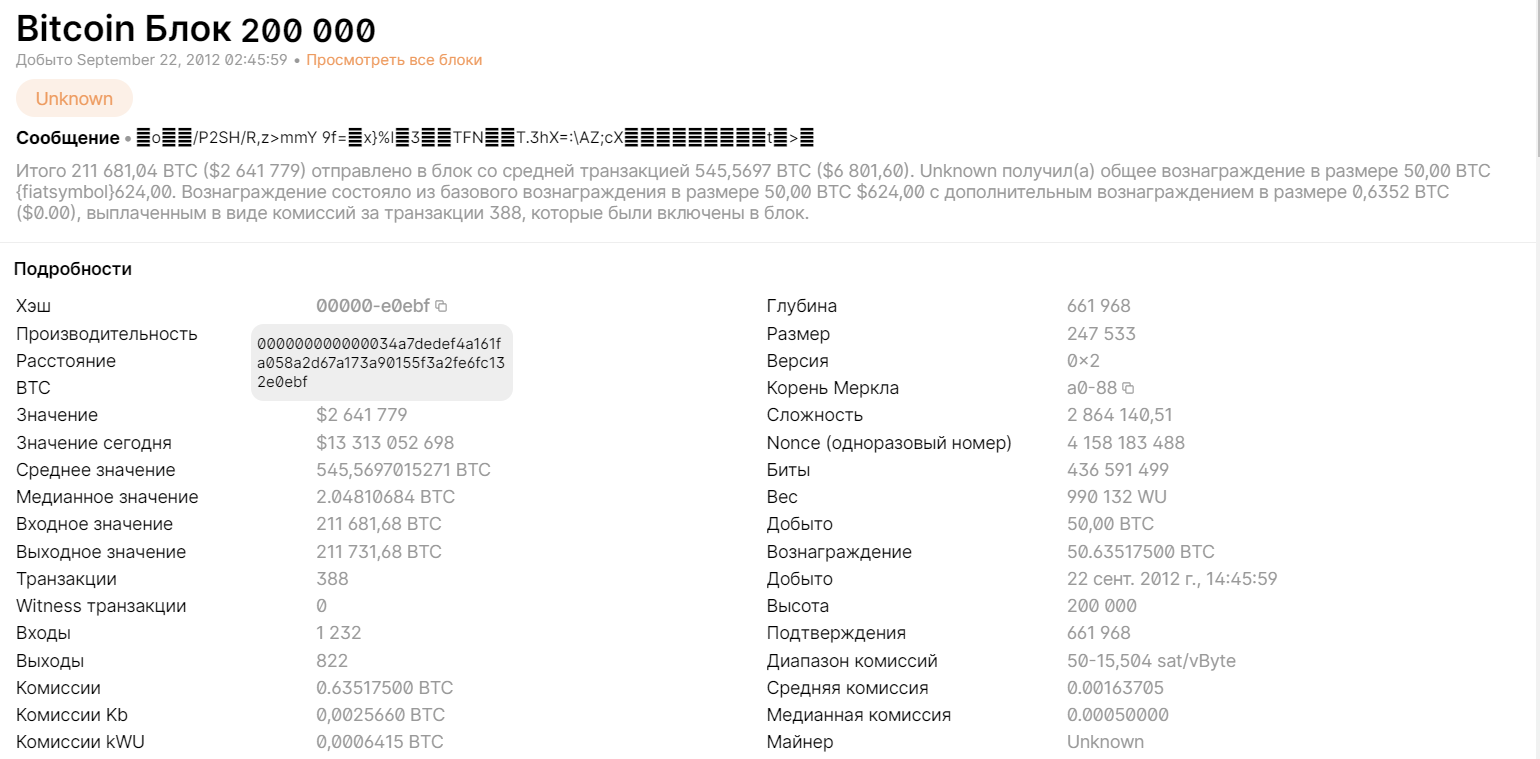Click the Транзакции count 388
The height and width of the screenshot is (759, 1540).
pos(332,579)
